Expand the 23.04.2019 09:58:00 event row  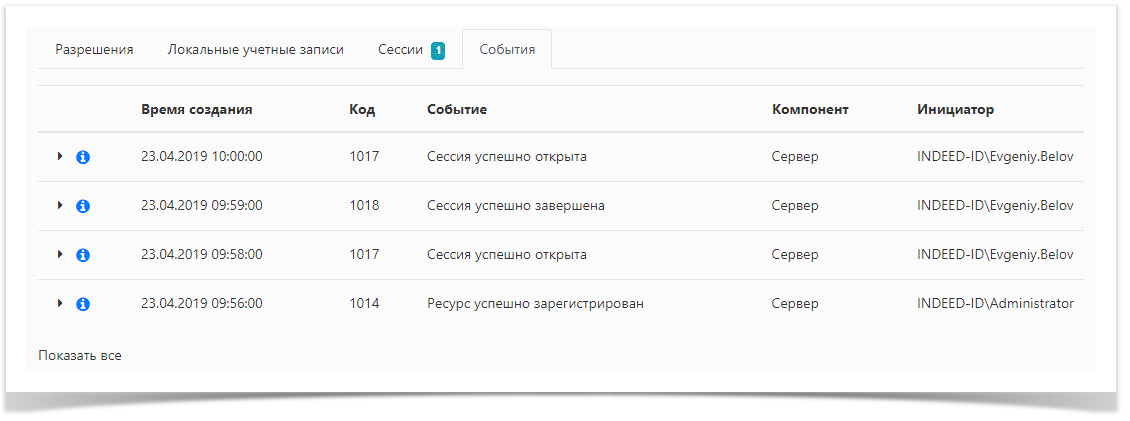tap(60, 254)
